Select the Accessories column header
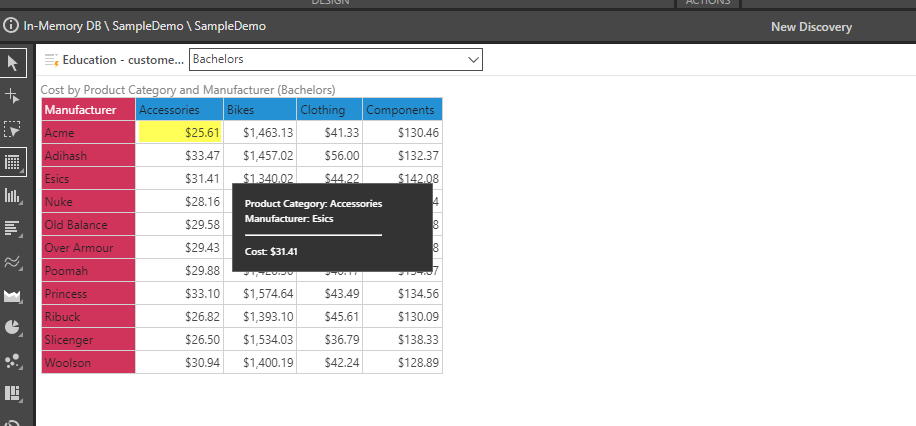Image resolution: width=916 pixels, height=426 pixels. point(180,110)
